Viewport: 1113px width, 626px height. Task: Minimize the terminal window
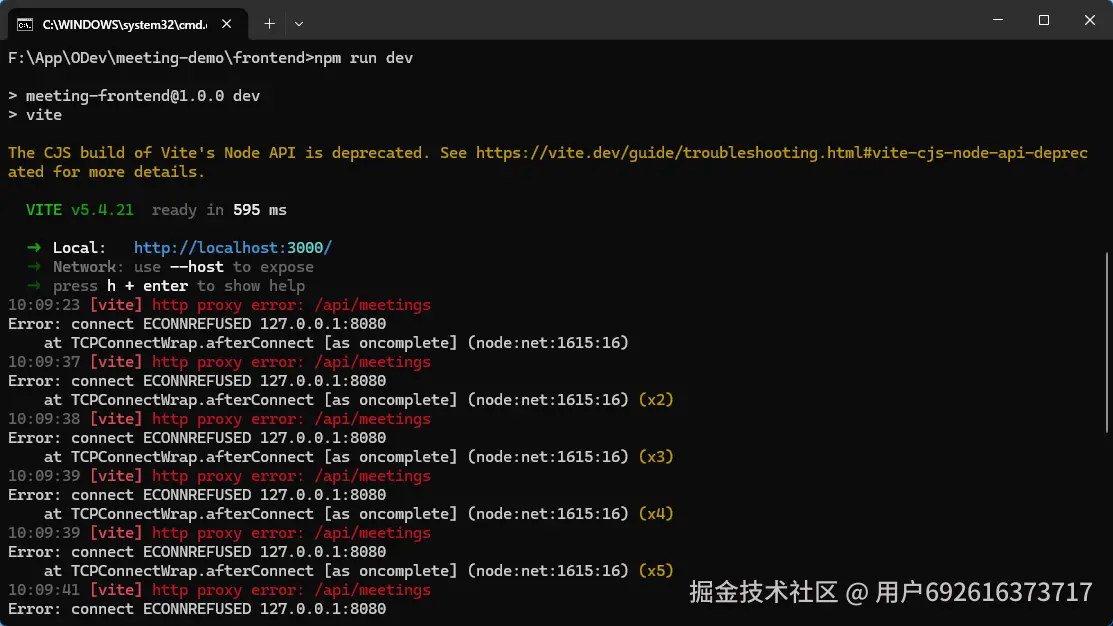click(998, 20)
